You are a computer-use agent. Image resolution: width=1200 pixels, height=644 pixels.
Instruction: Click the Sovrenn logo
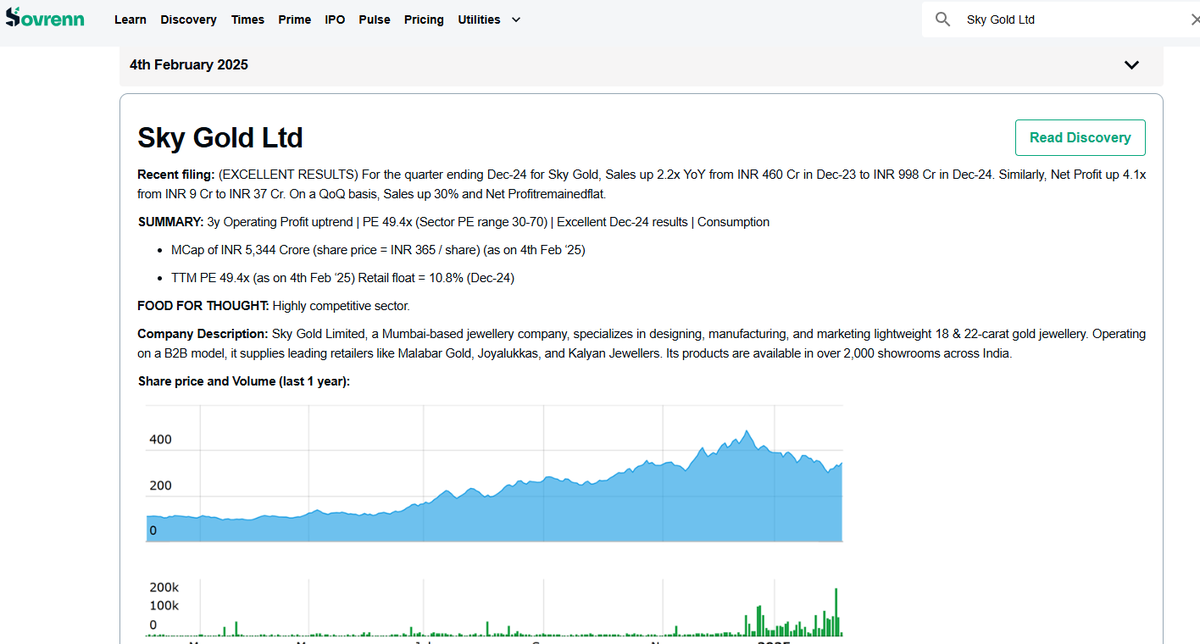(x=45, y=18)
